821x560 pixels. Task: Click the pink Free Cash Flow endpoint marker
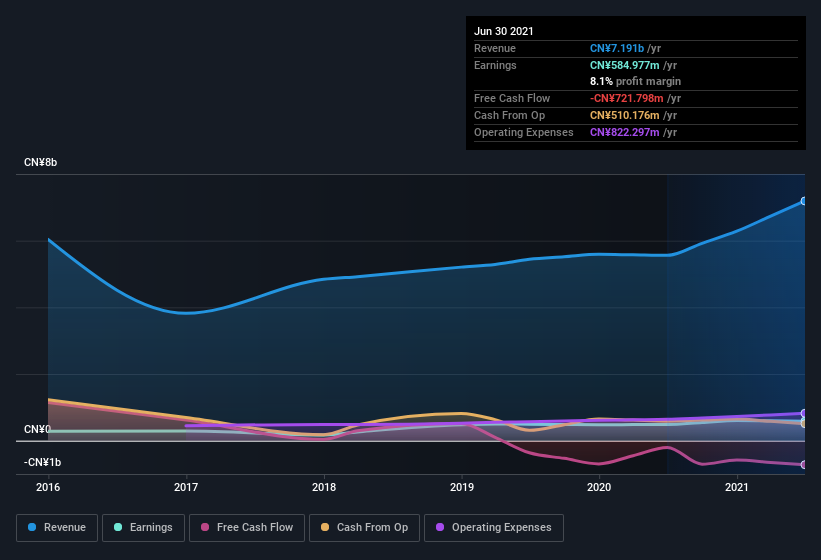point(804,464)
